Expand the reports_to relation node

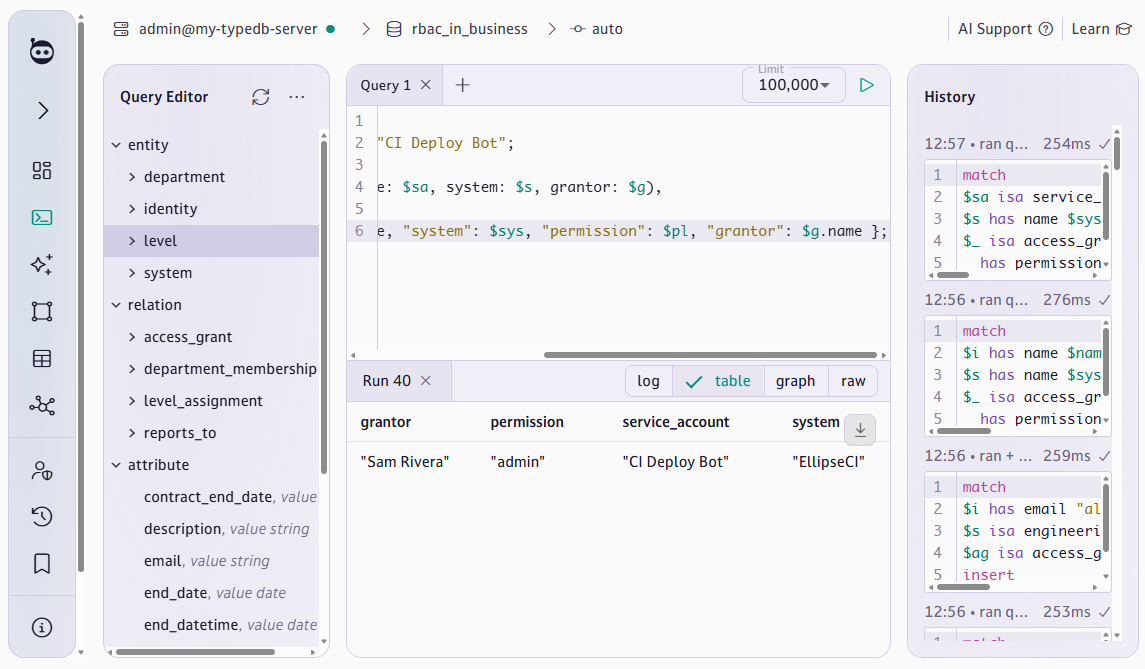click(x=132, y=433)
